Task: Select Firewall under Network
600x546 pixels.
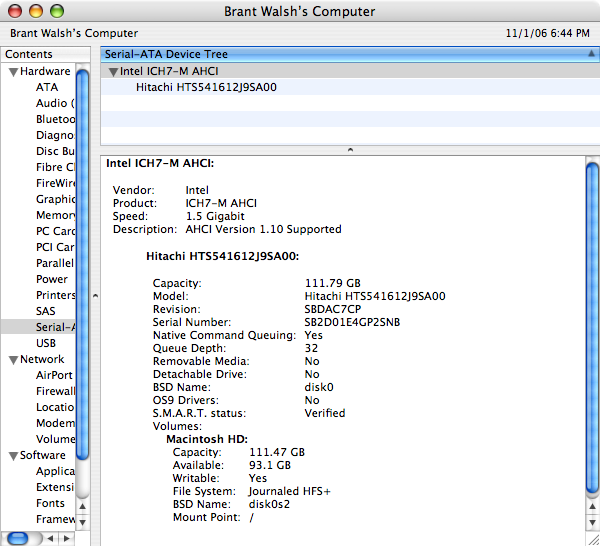Action: click(55, 391)
